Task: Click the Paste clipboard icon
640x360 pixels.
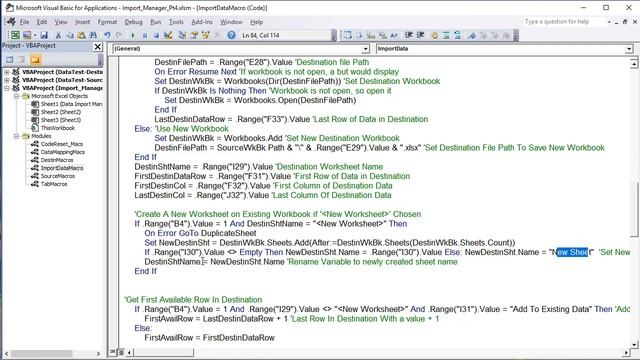Action: [81, 35]
